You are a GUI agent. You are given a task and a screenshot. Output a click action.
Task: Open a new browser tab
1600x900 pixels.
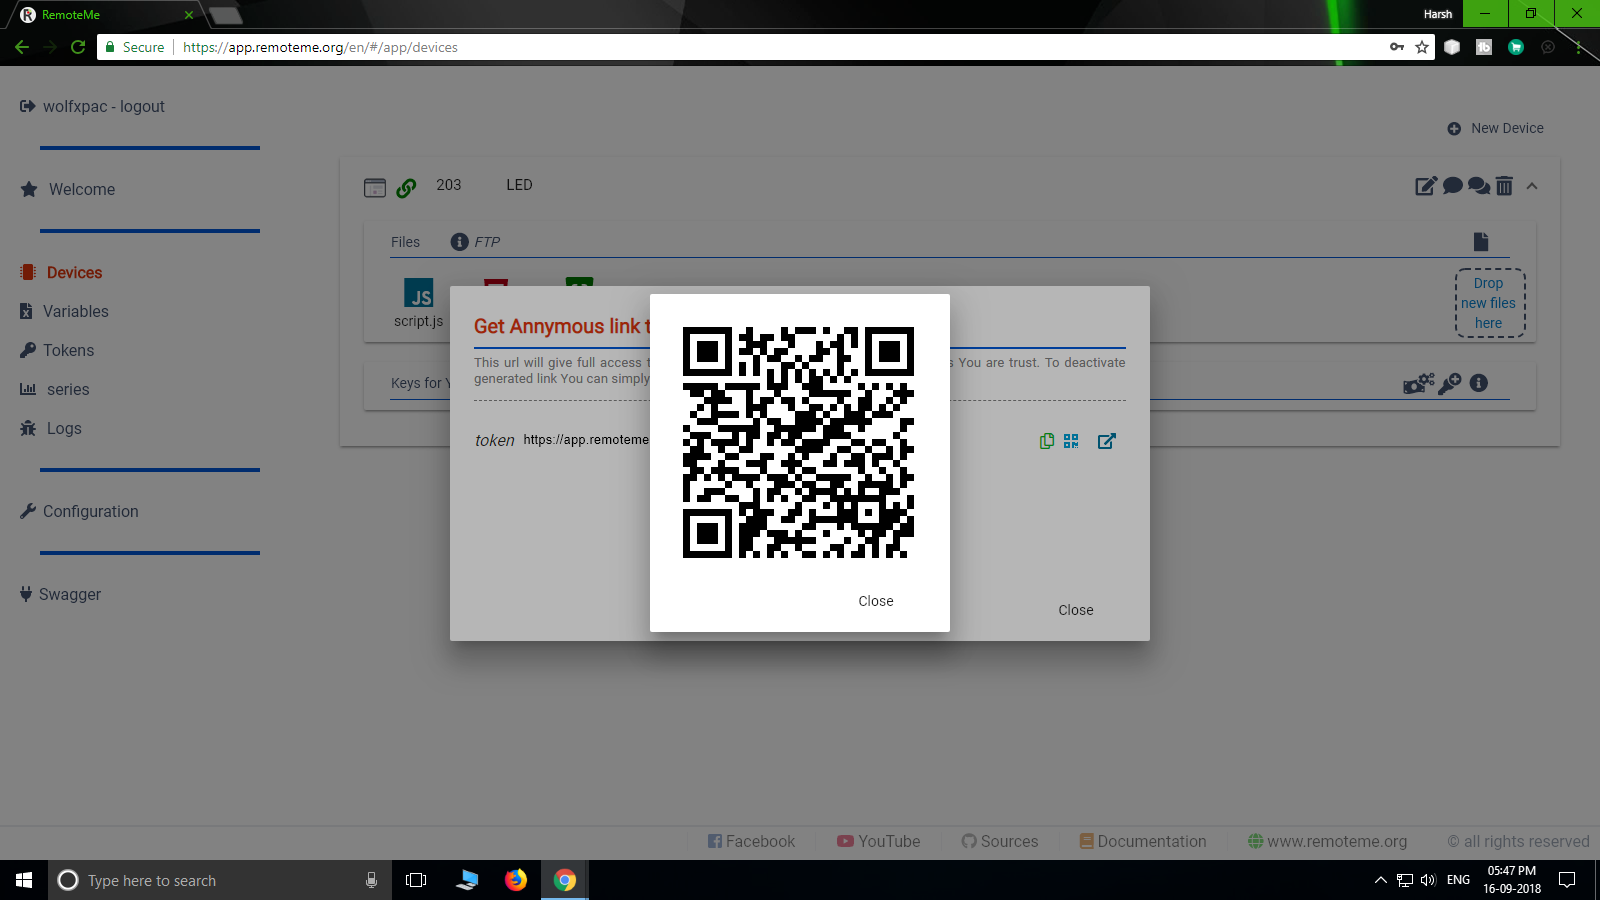(226, 15)
